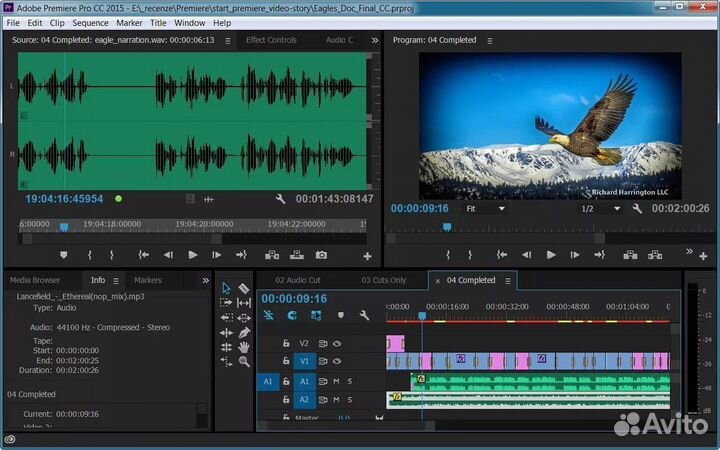The height and width of the screenshot is (450, 720).
Task: Toggle lock on track V2
Action: coord(286,343)
